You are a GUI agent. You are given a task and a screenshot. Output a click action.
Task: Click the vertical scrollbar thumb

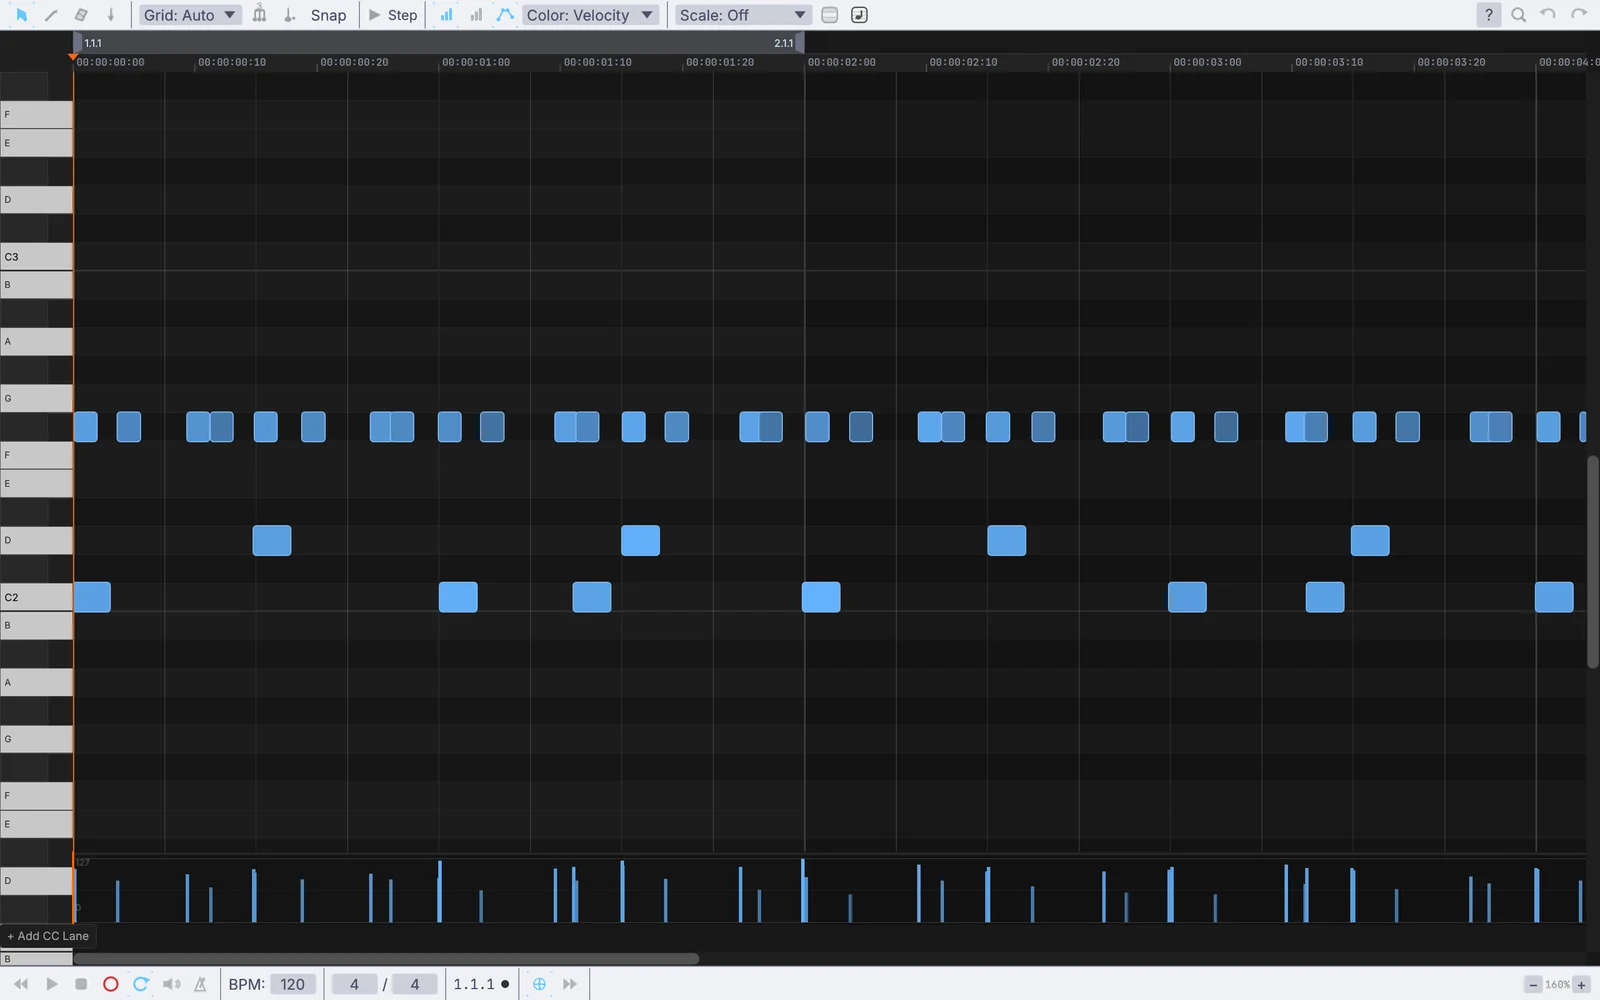(x=1593, y=562)
